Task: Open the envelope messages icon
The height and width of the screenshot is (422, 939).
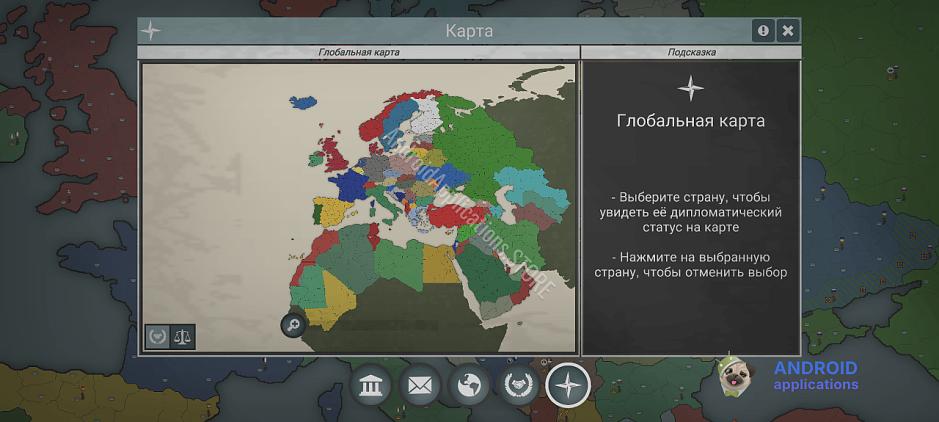Action: click(x=420, y=385)
